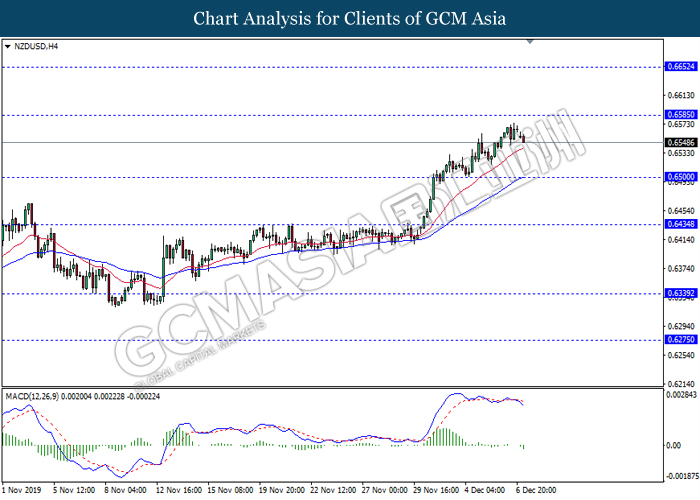This screenshot has height=500, width=700.
Task: Click the latest candlestick near 0.65486
Action: (524, 139)
